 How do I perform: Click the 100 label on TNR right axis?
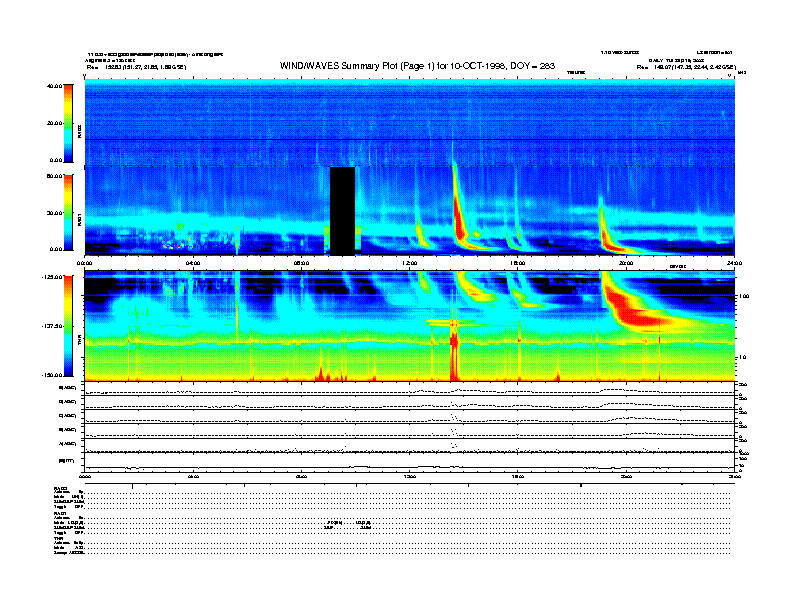coord(744,296)
